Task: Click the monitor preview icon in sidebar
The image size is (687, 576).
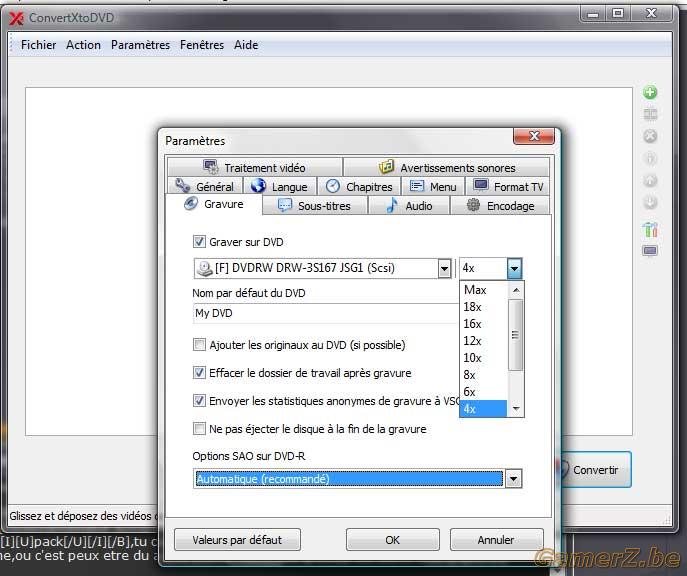Action: 650,251
